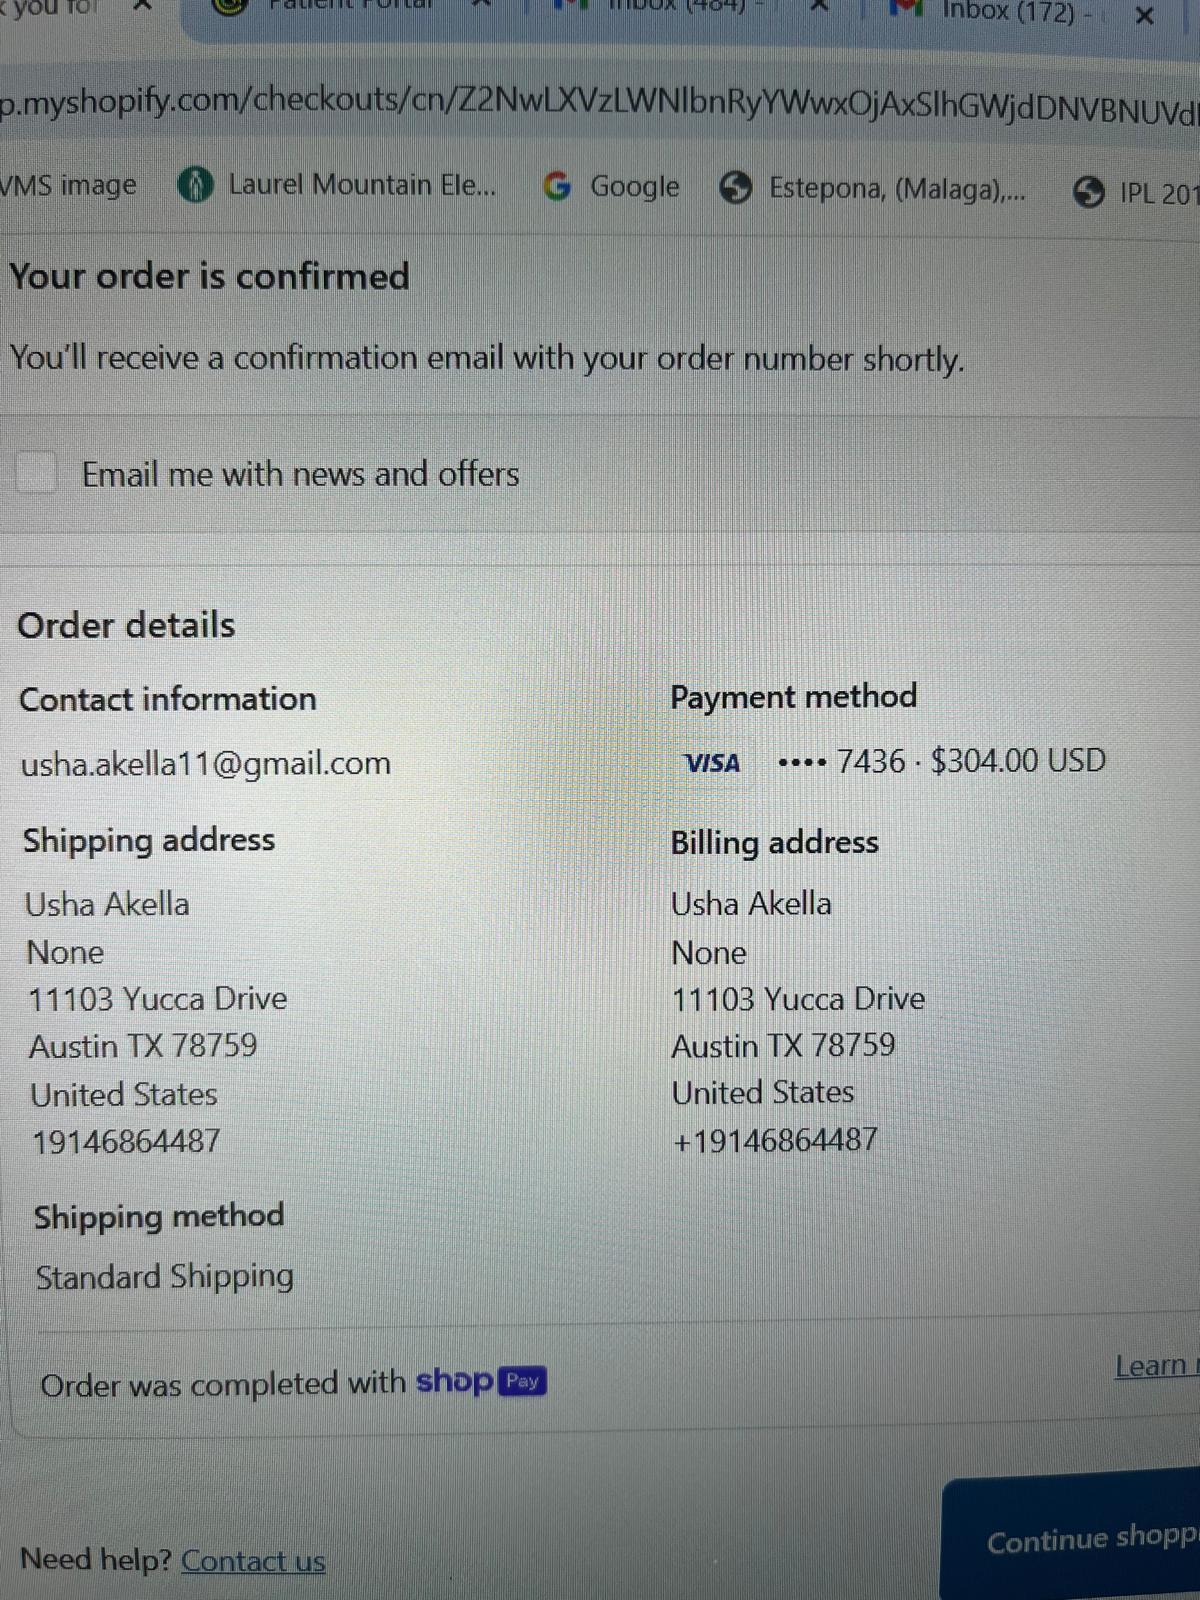Close the Inbox (172) tab
Image resolution: width=1200 pixels, height=1600 pixels.
(1145, 15)
